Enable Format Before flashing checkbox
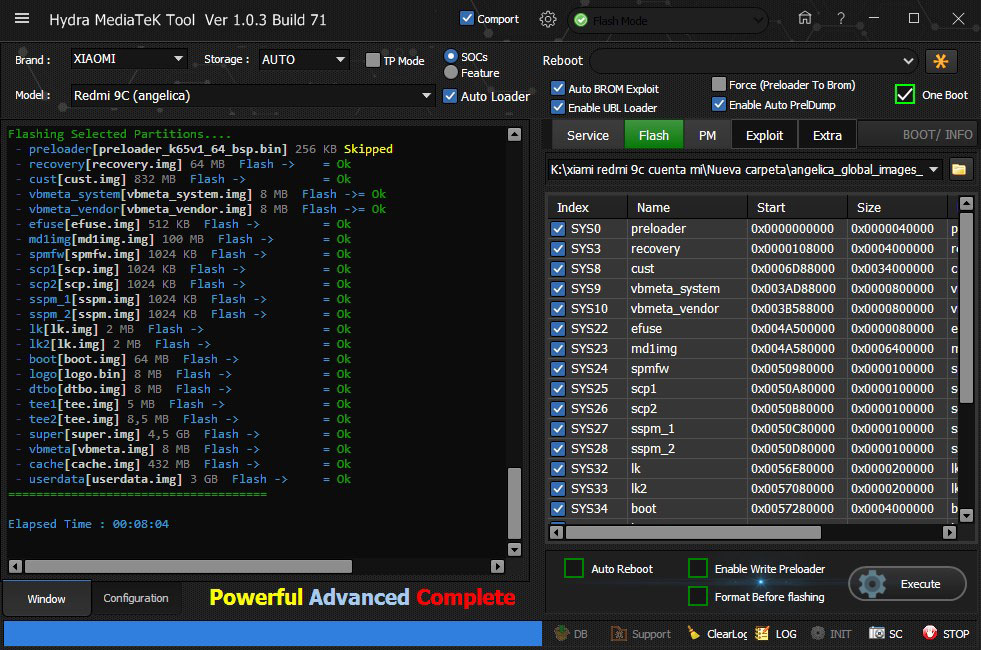The image size is (981, 650). (698, 596)
